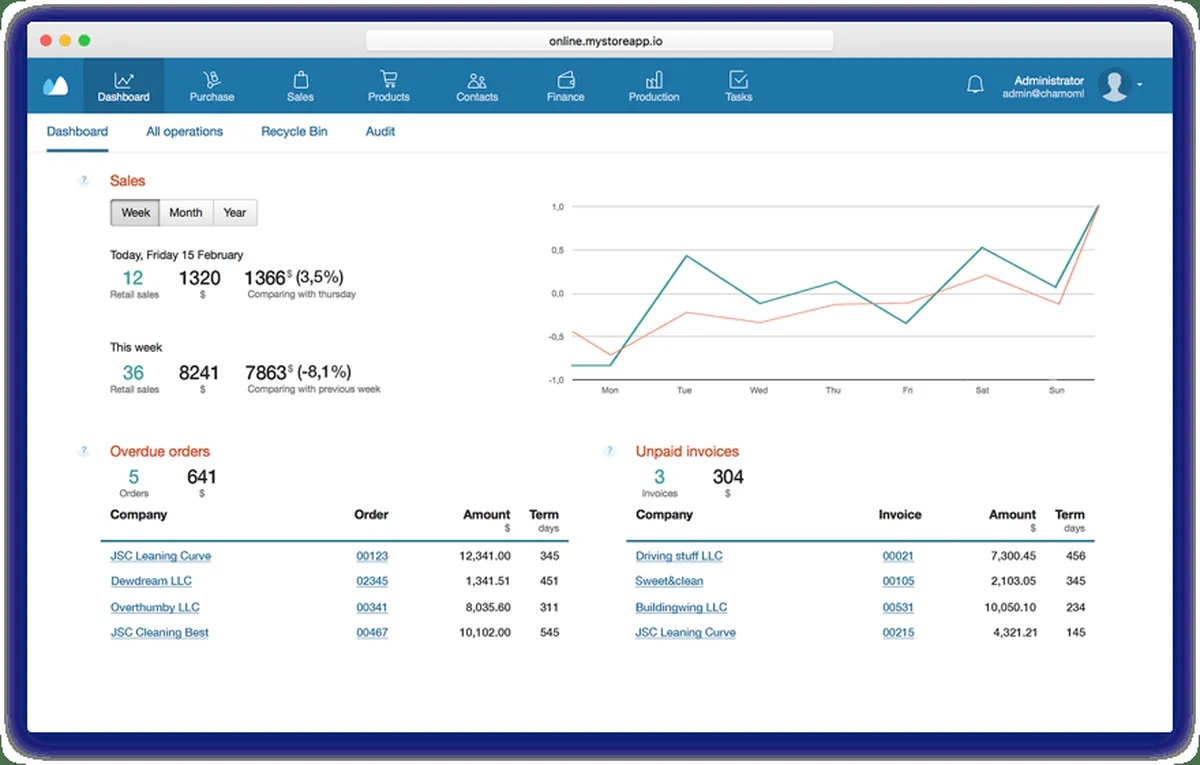Click the notification bell icon
This screenshot has height=765, width=1200.
975,85
